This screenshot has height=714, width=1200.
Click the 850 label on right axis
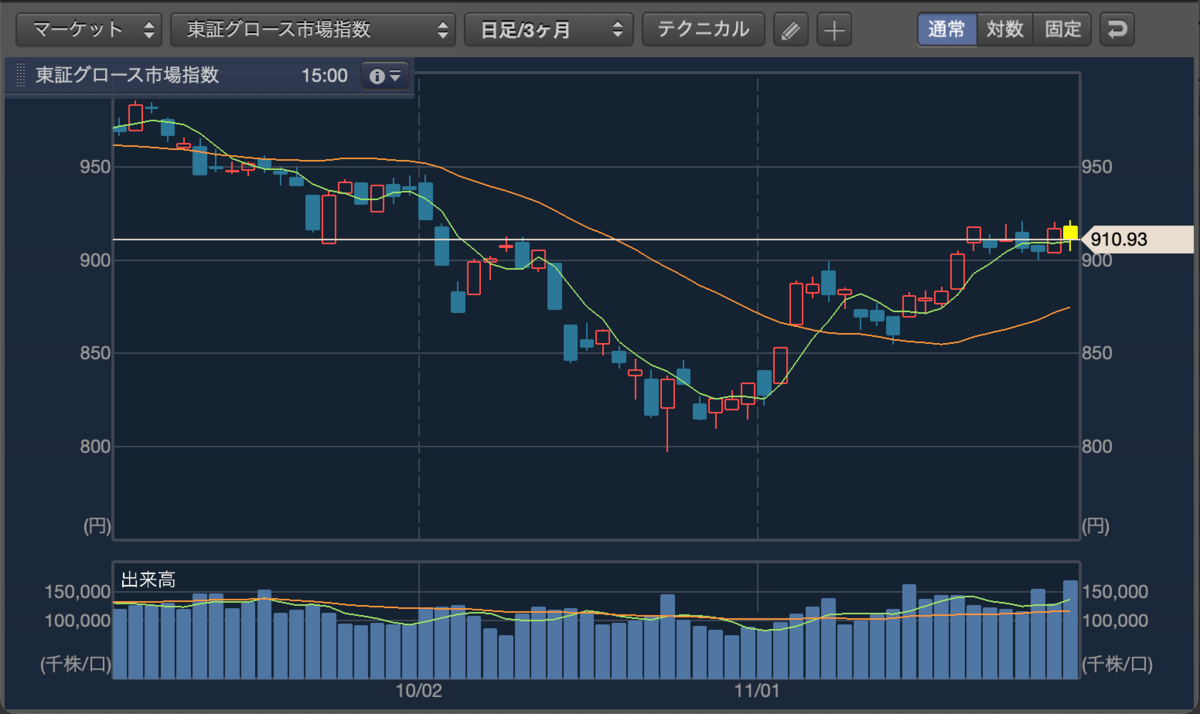1098,354
